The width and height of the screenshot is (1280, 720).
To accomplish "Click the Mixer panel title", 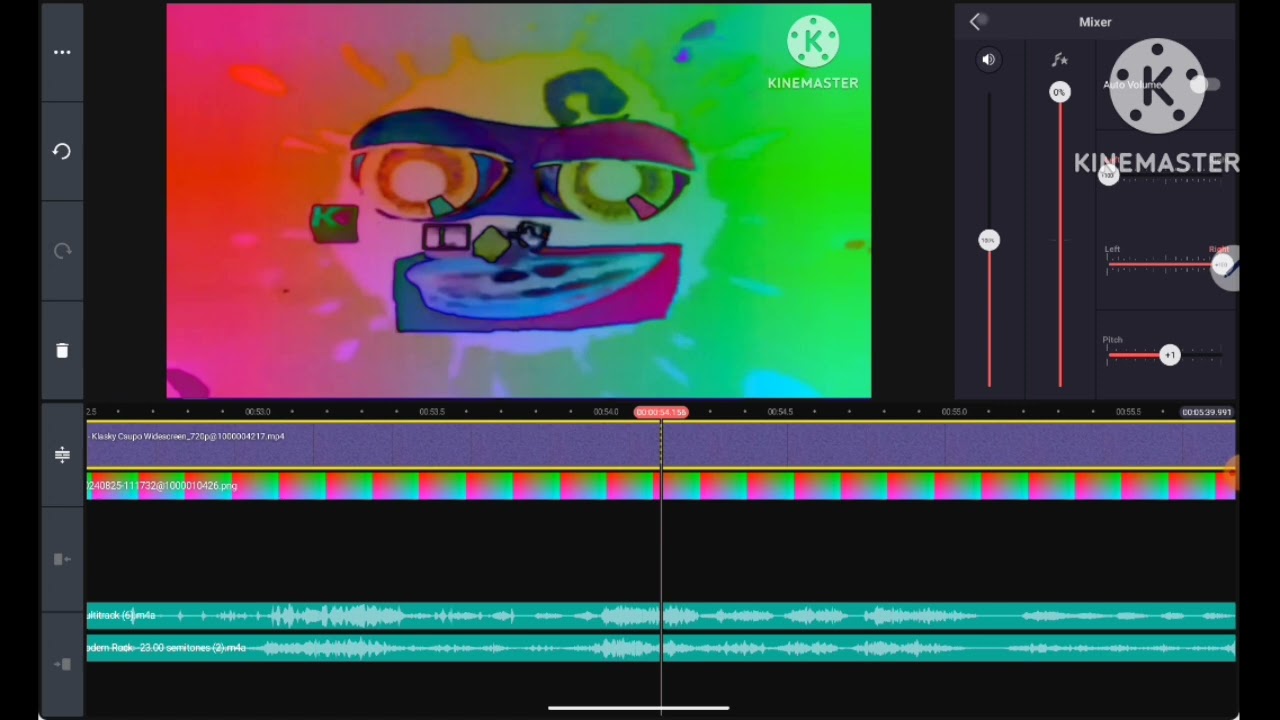I will (x=1095, y=22).
